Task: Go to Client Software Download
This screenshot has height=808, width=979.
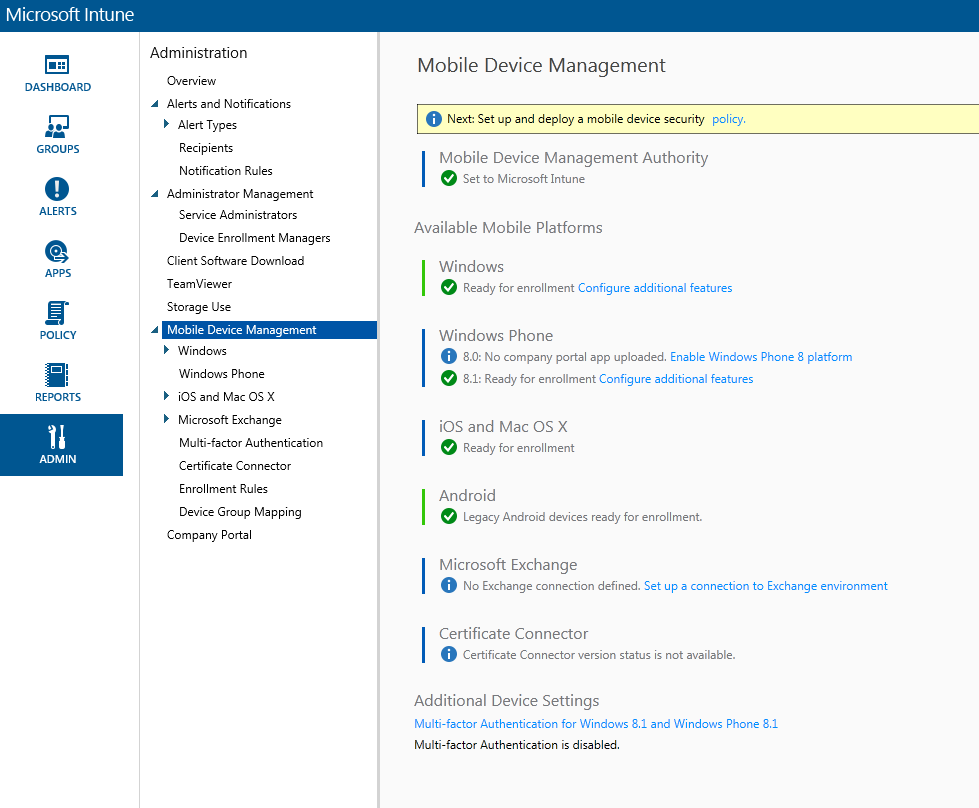Action: pos(235,261)
